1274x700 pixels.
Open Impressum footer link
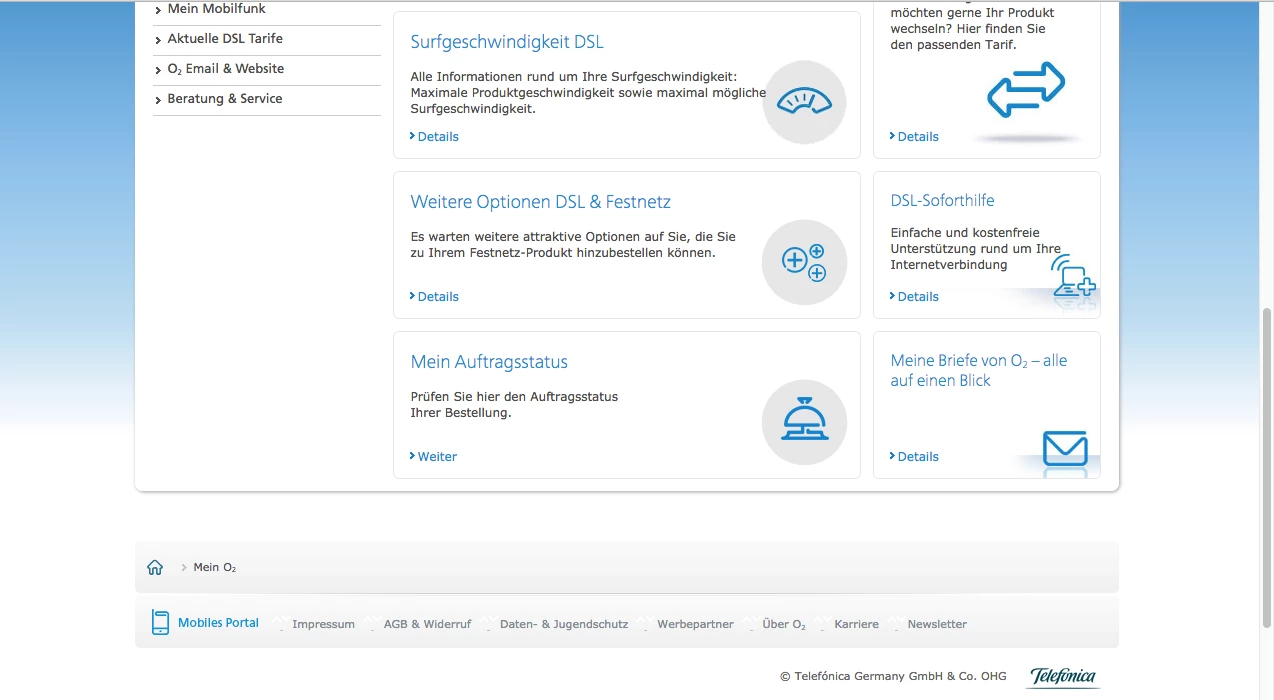coord(323,624)
